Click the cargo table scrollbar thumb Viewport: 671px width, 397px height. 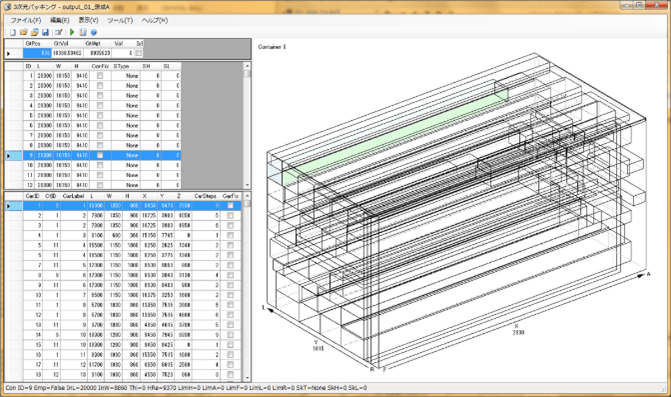coord(247,204)
